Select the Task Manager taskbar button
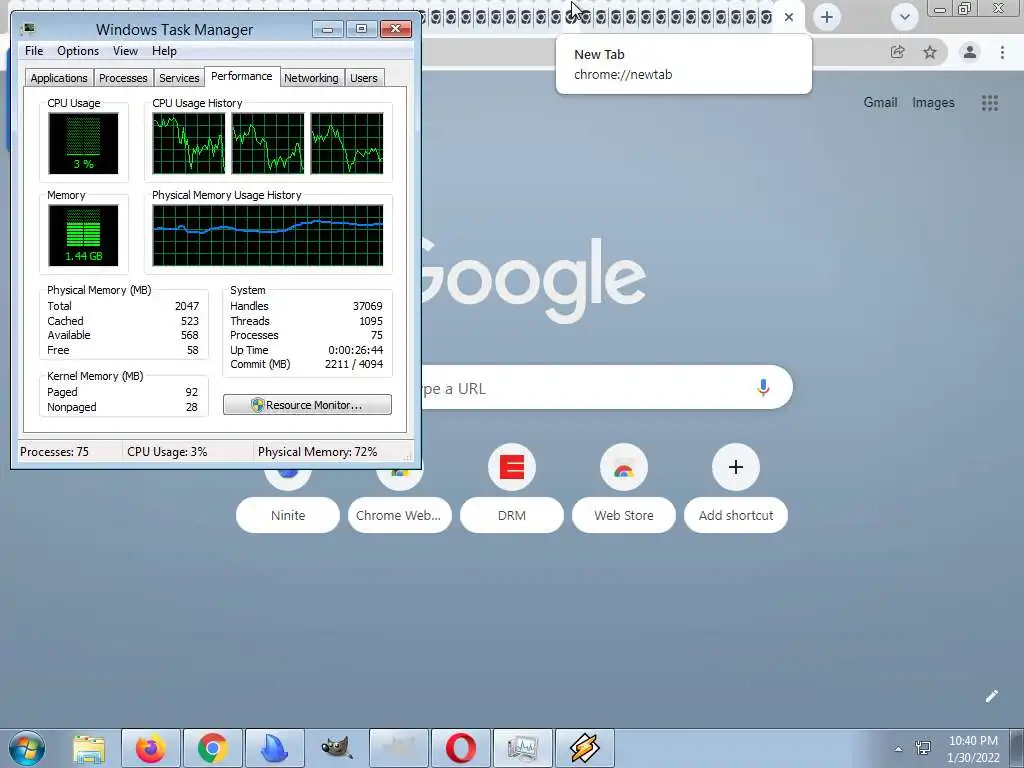Screen dimensions: 1024x768 522,748
